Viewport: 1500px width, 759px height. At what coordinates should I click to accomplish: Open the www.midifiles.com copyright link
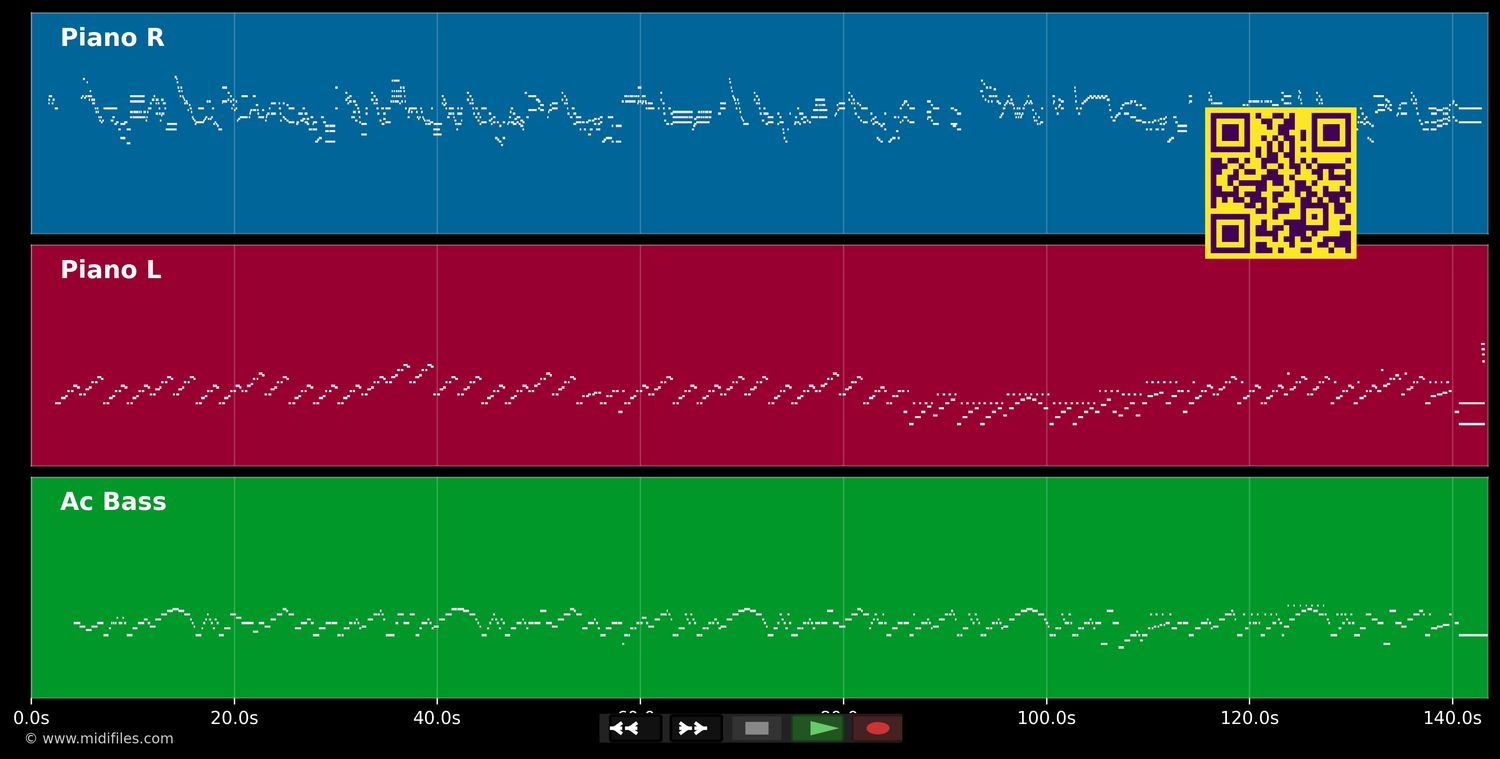(x=98, y=739)
